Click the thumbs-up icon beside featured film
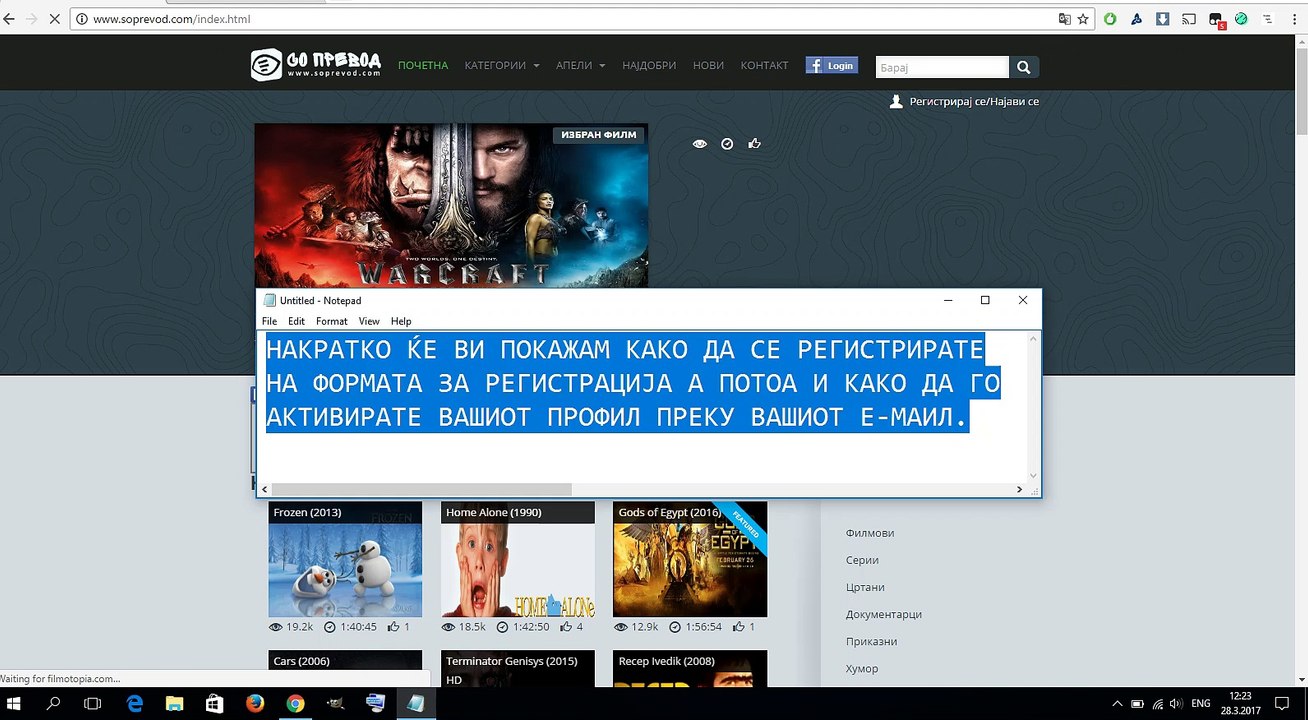 [755, 144]
